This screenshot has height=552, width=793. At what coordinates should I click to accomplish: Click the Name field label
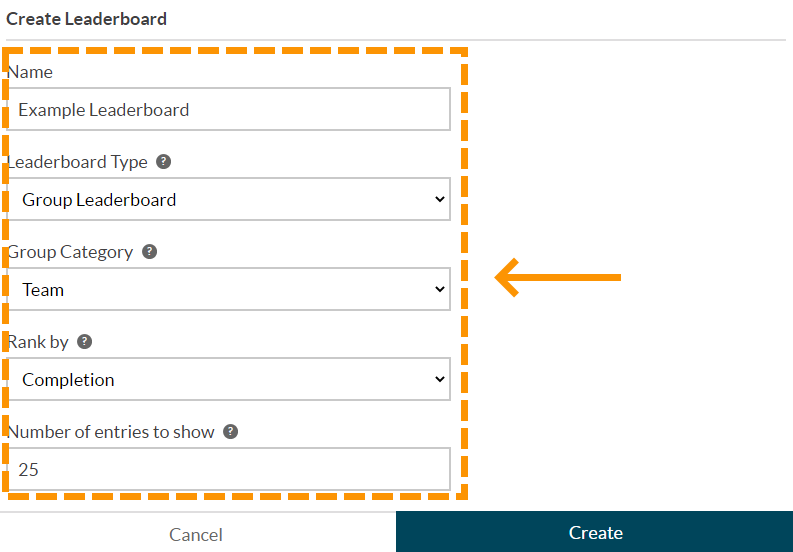[30, 72]
